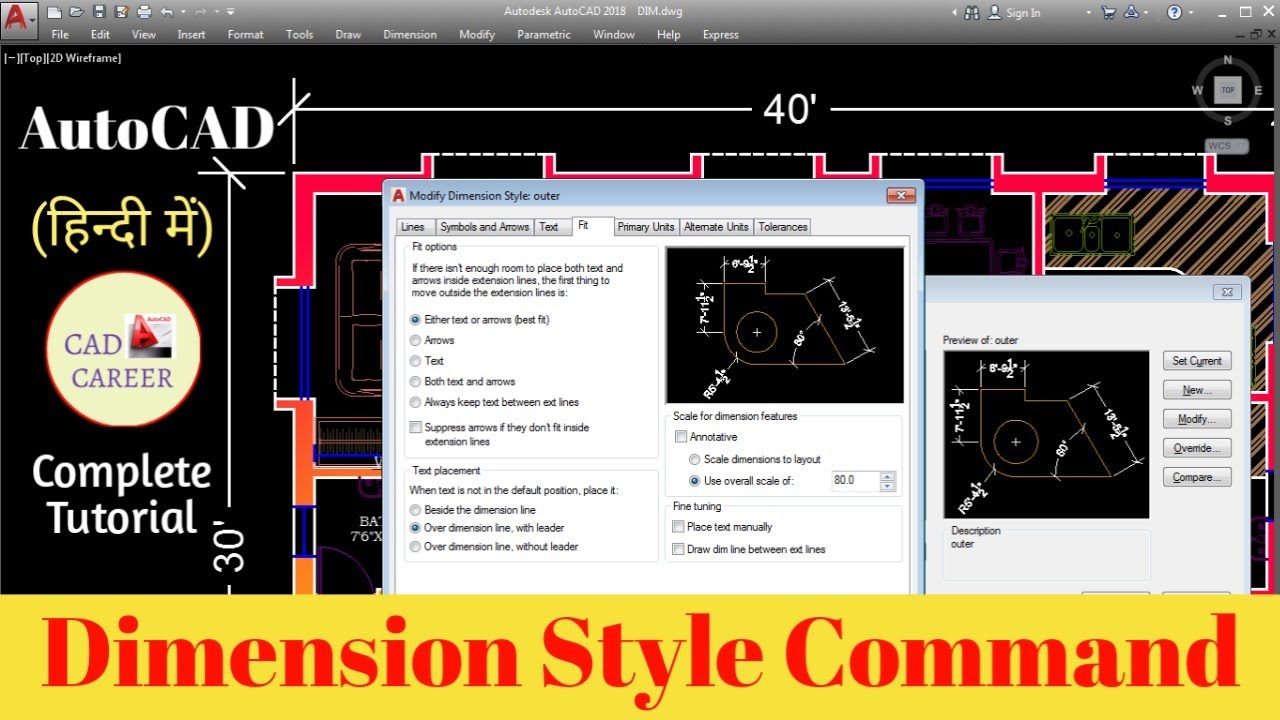Click the S compass label on ViewCube
This screenshot has height=720, width=1280.
(1228, 121)
